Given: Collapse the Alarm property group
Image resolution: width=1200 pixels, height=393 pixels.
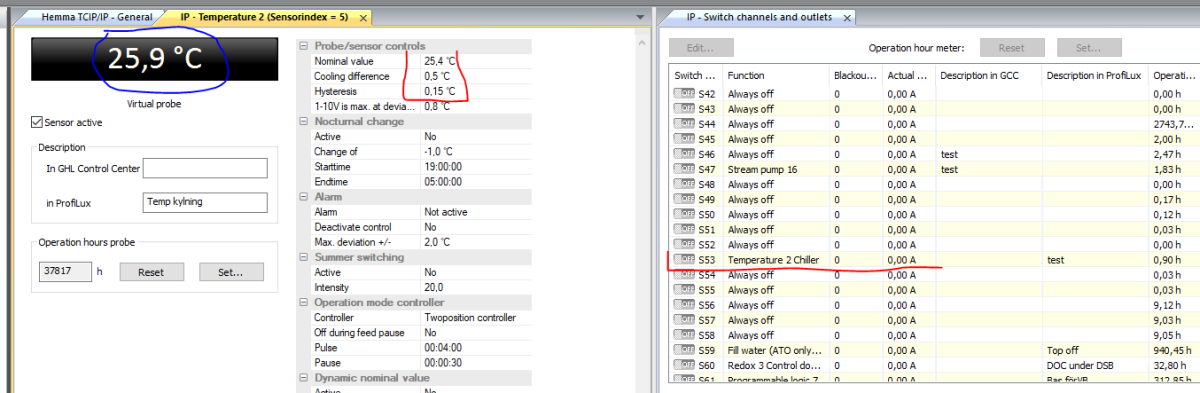Looking at the screenshot, I should [x=305, y=197].
